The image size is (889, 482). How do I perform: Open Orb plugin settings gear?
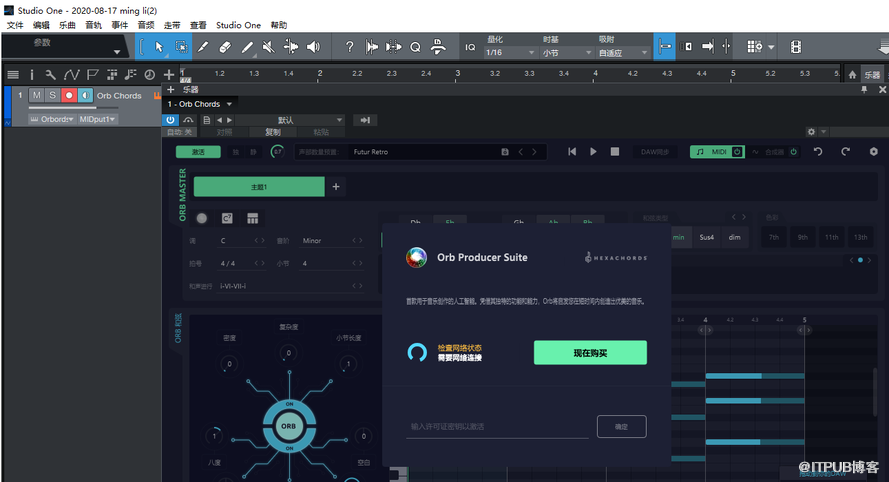(873, 152)
